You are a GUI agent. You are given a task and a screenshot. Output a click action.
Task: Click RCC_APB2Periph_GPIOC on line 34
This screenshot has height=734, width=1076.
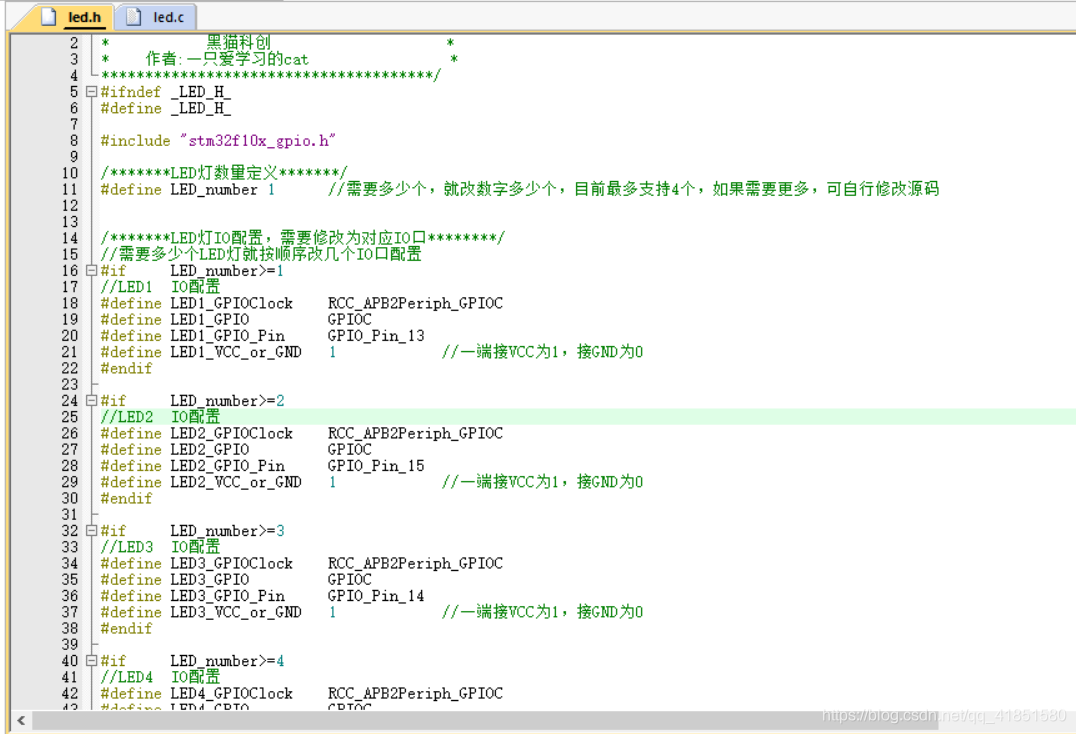[x=415, y=563]
